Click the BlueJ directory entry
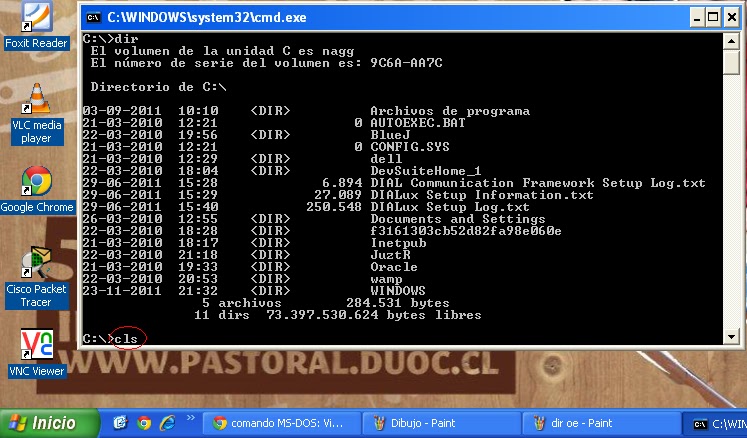 [390, 135]
